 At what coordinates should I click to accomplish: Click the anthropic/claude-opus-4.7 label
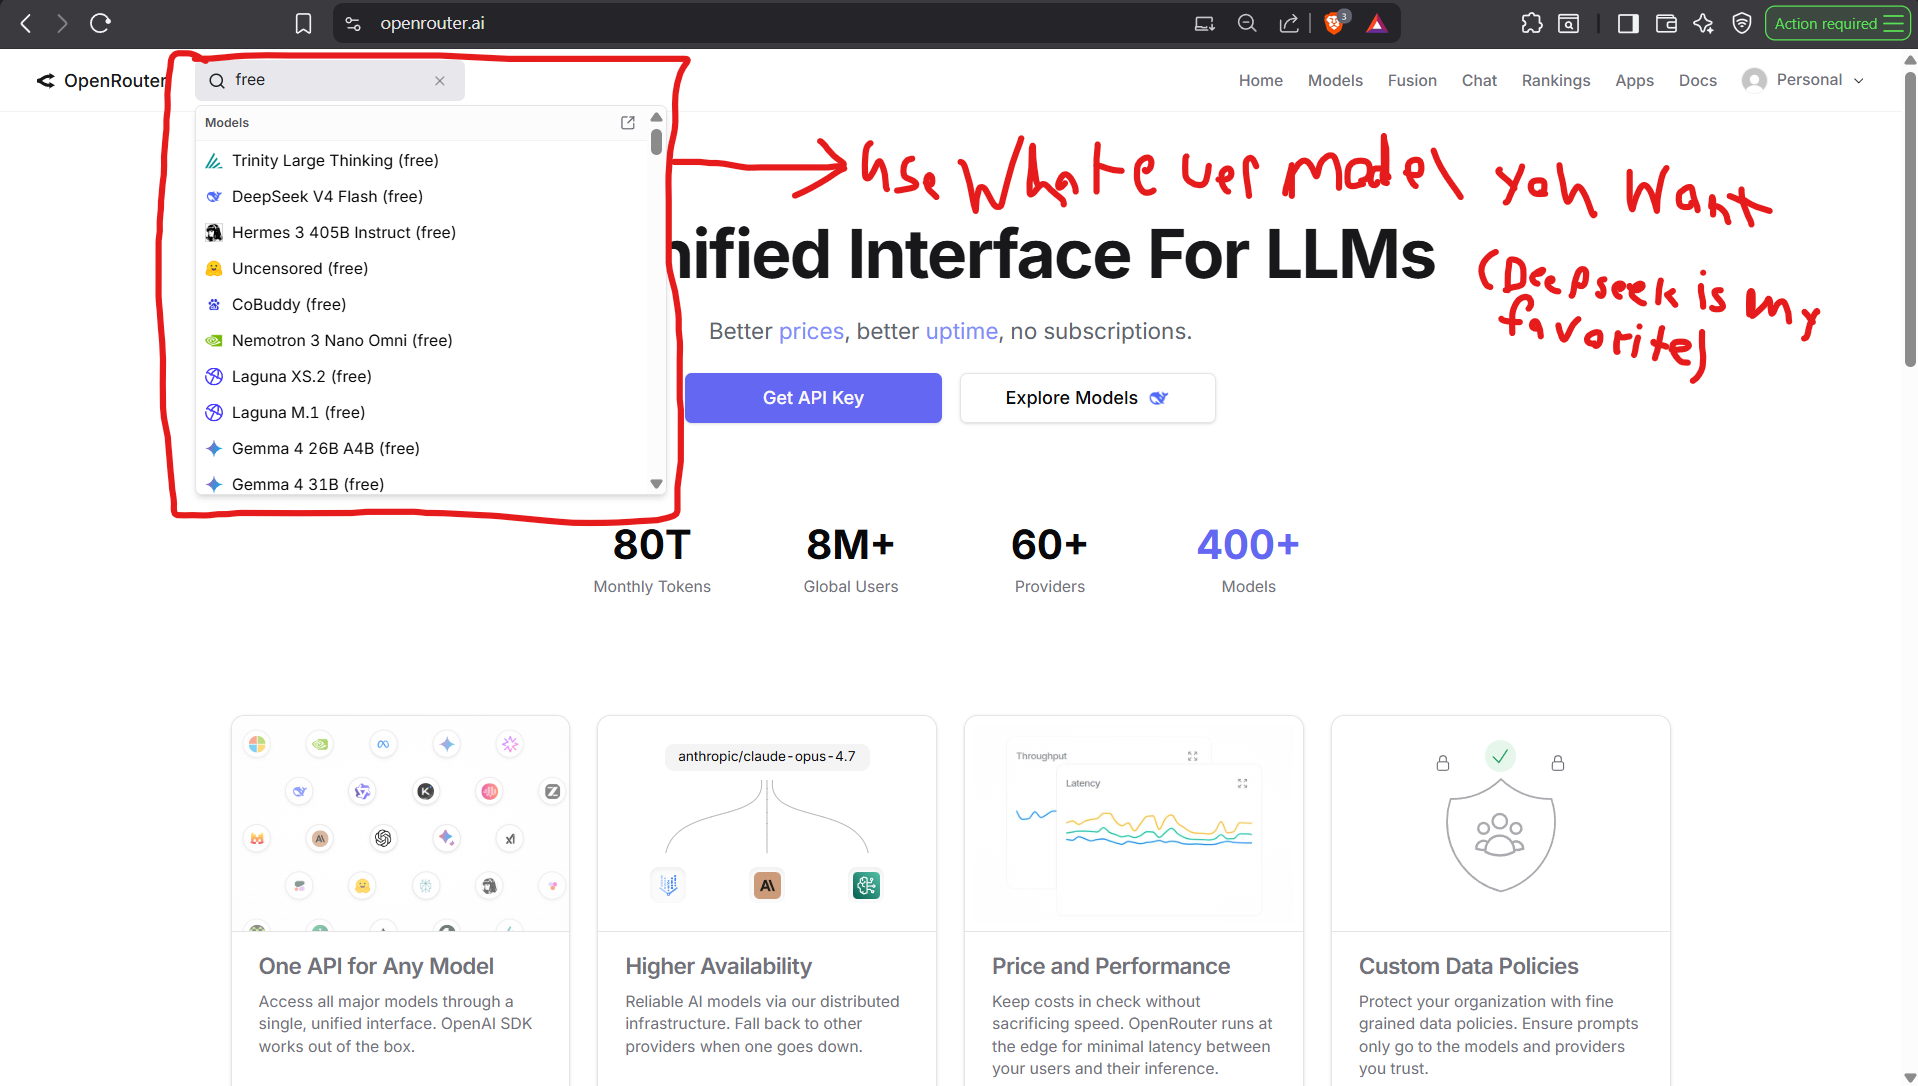pos(766,757)
